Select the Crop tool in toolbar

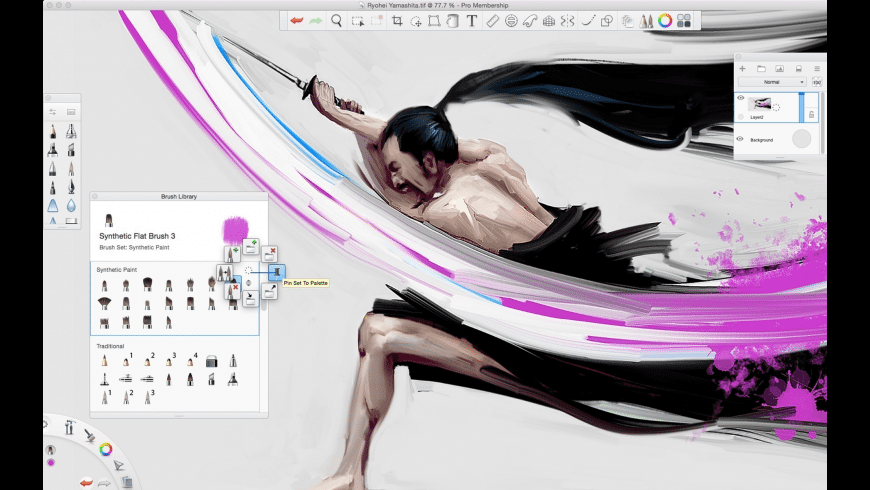tap(397, 20)
